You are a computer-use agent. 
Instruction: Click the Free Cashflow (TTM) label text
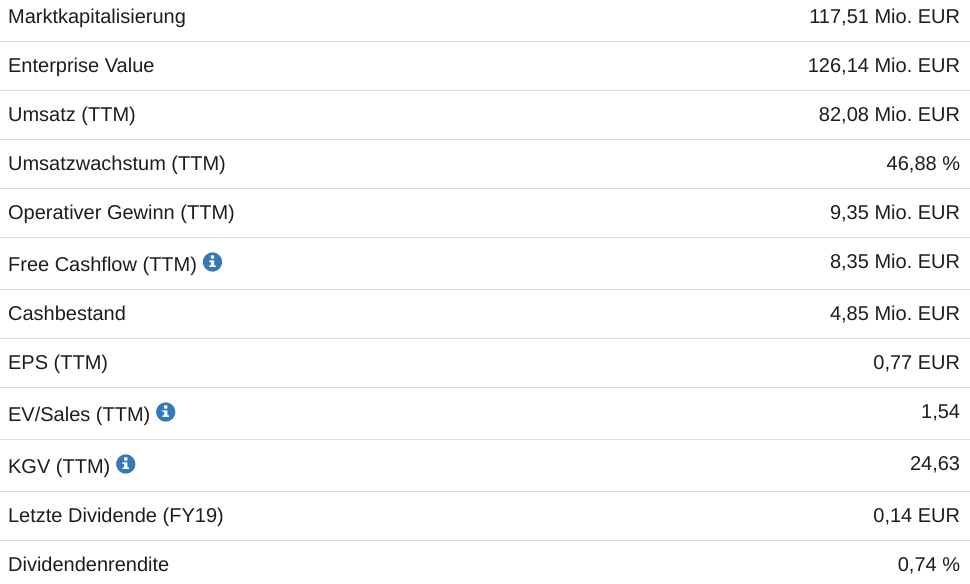102,265
